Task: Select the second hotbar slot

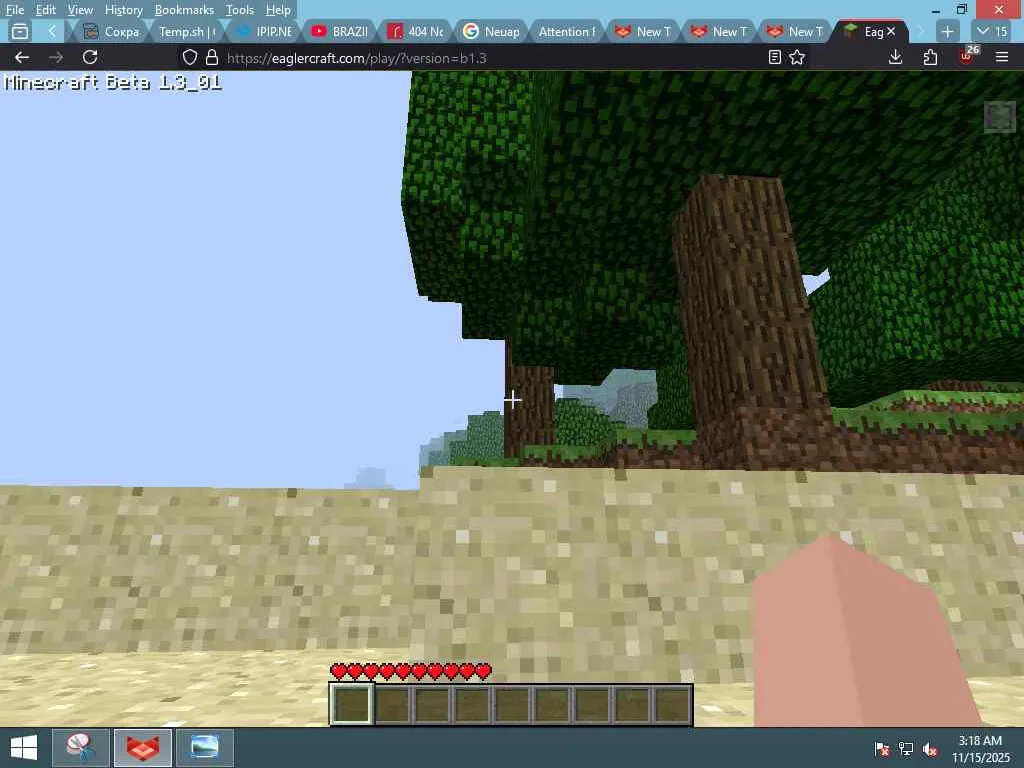Action: click(392, 705)
